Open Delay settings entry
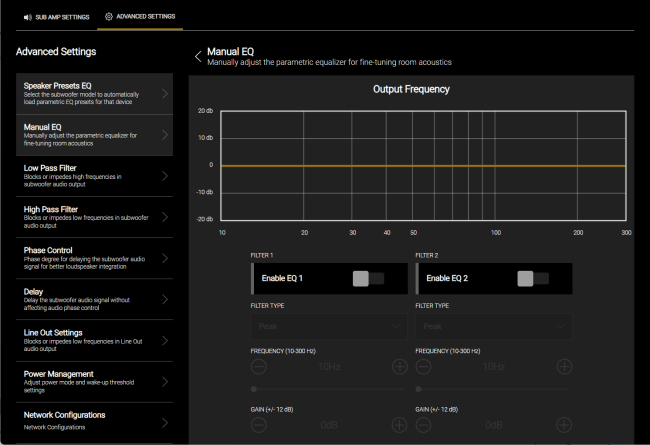The image size is (650, 445). [x=95, y=299]
